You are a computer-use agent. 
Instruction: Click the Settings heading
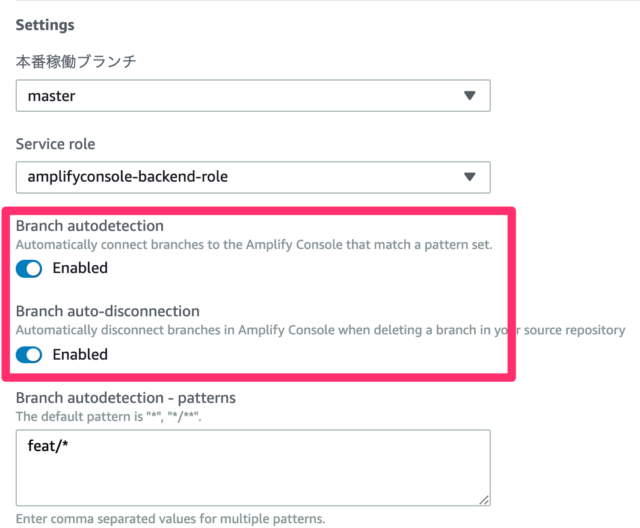click(x=45, y=25)
